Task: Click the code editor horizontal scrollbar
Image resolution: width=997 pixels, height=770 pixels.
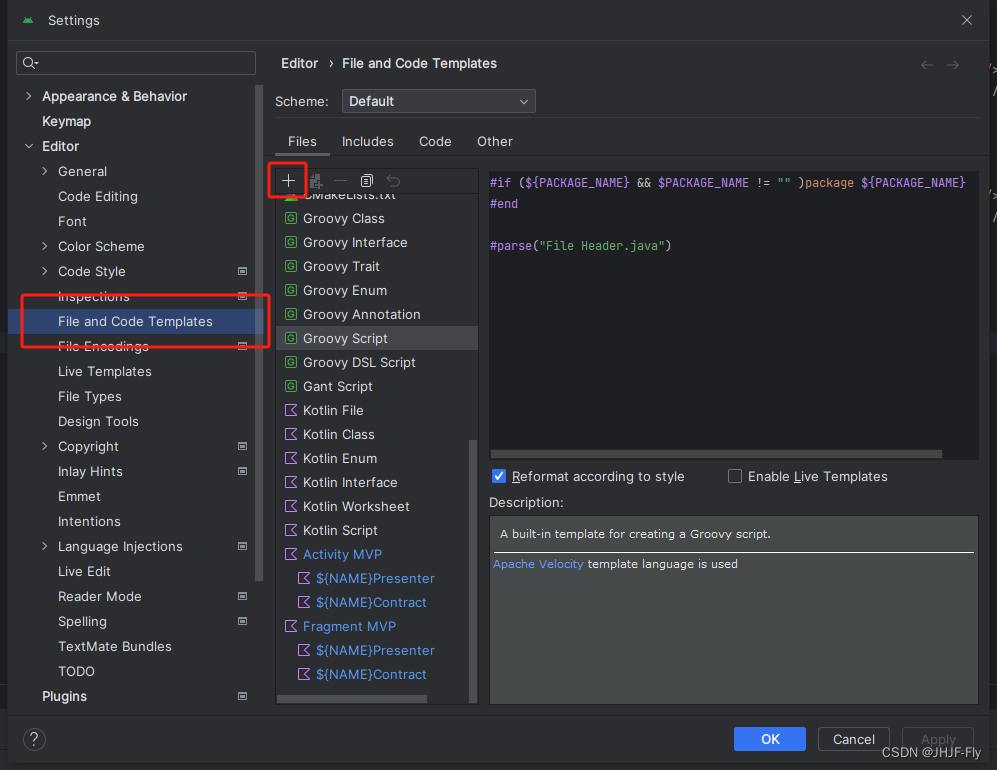Action: click(x=716, y=454)
